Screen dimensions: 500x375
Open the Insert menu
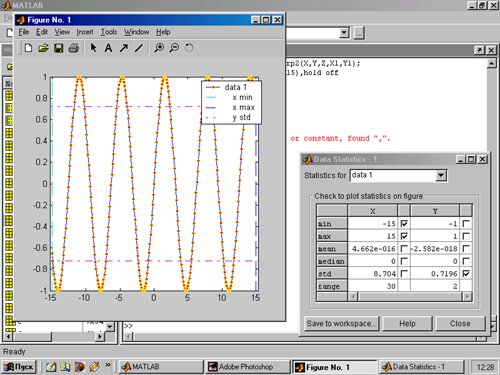pos(85,32)
